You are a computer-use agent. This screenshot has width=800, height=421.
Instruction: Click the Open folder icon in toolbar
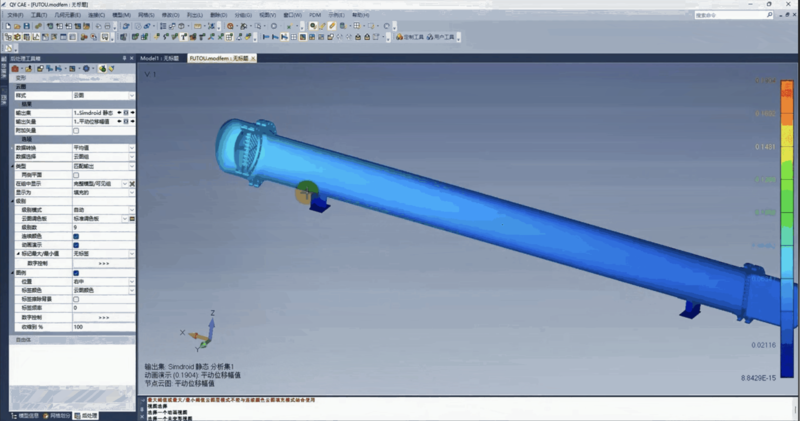[17, 26]
